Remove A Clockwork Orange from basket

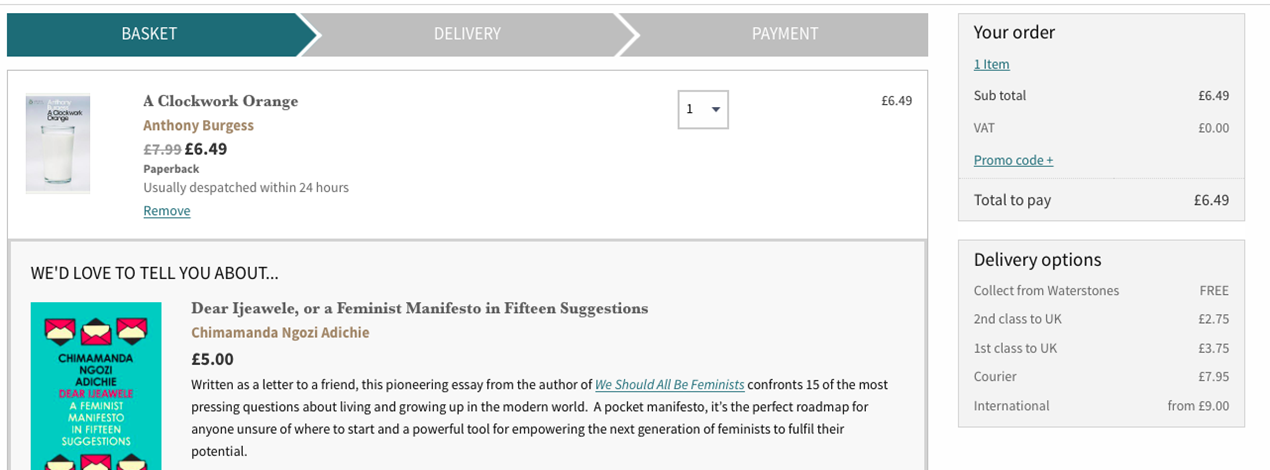166,211
